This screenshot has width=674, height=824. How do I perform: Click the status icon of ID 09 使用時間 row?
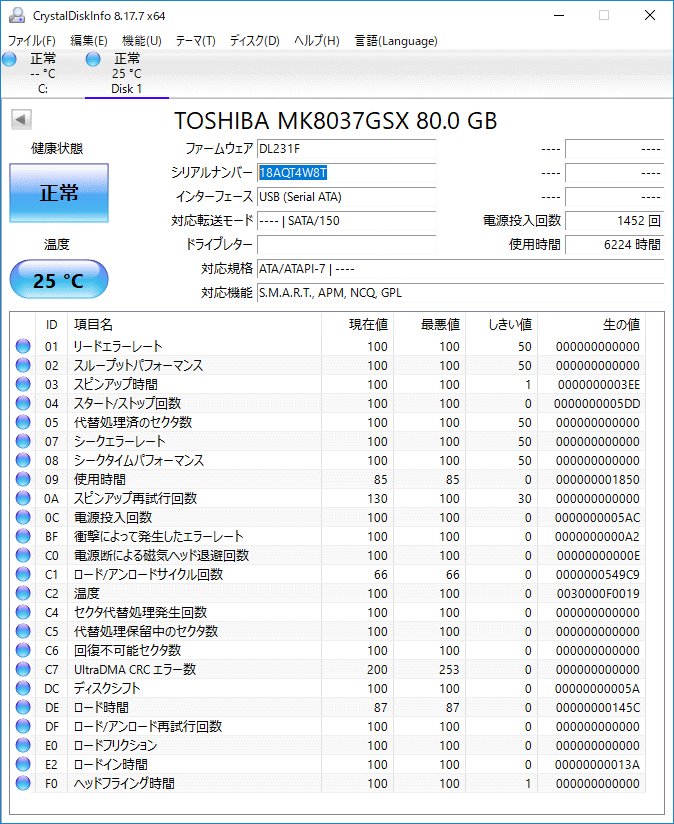tap(23, 479)
